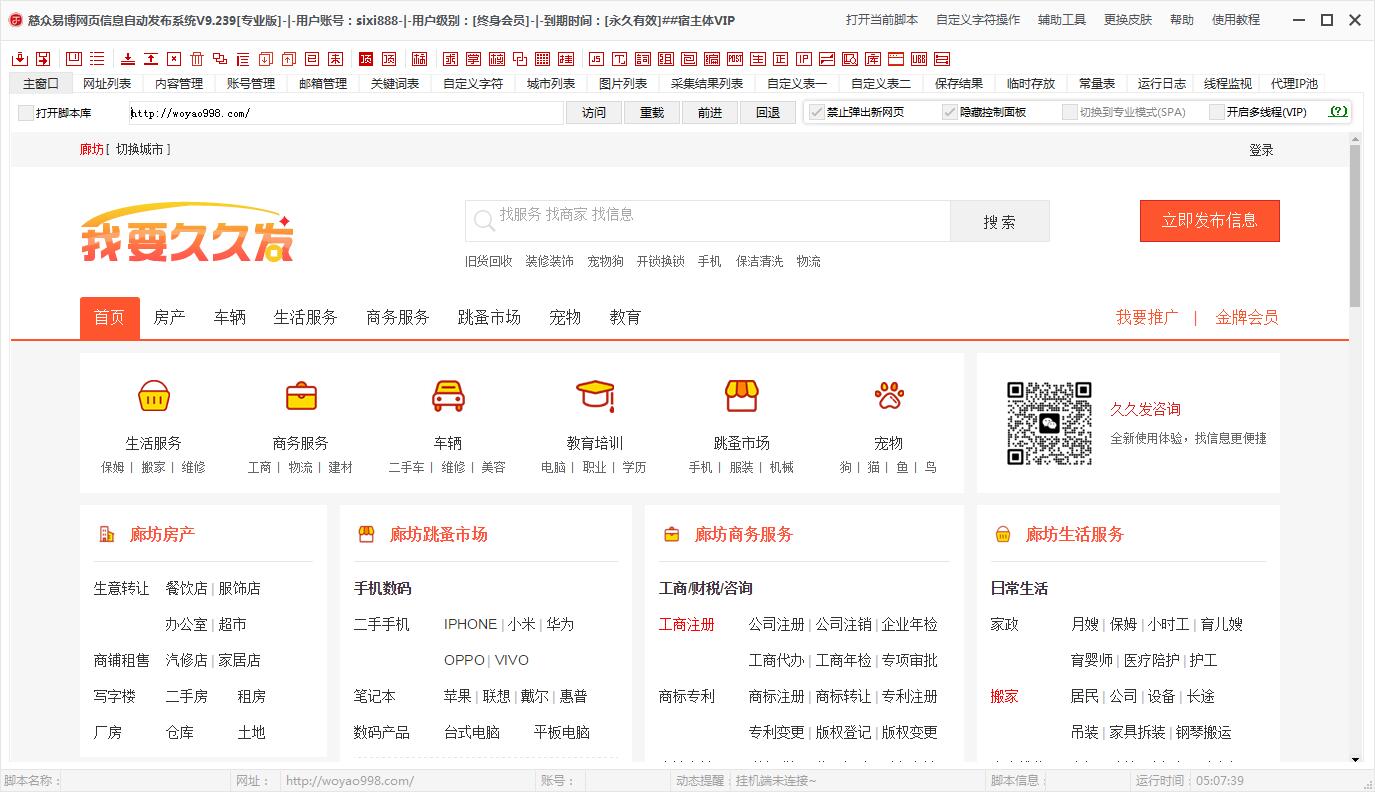1375x792 pixels.
Task: Click the 宠物 paw print icon
Action: [x=889, y=396]
